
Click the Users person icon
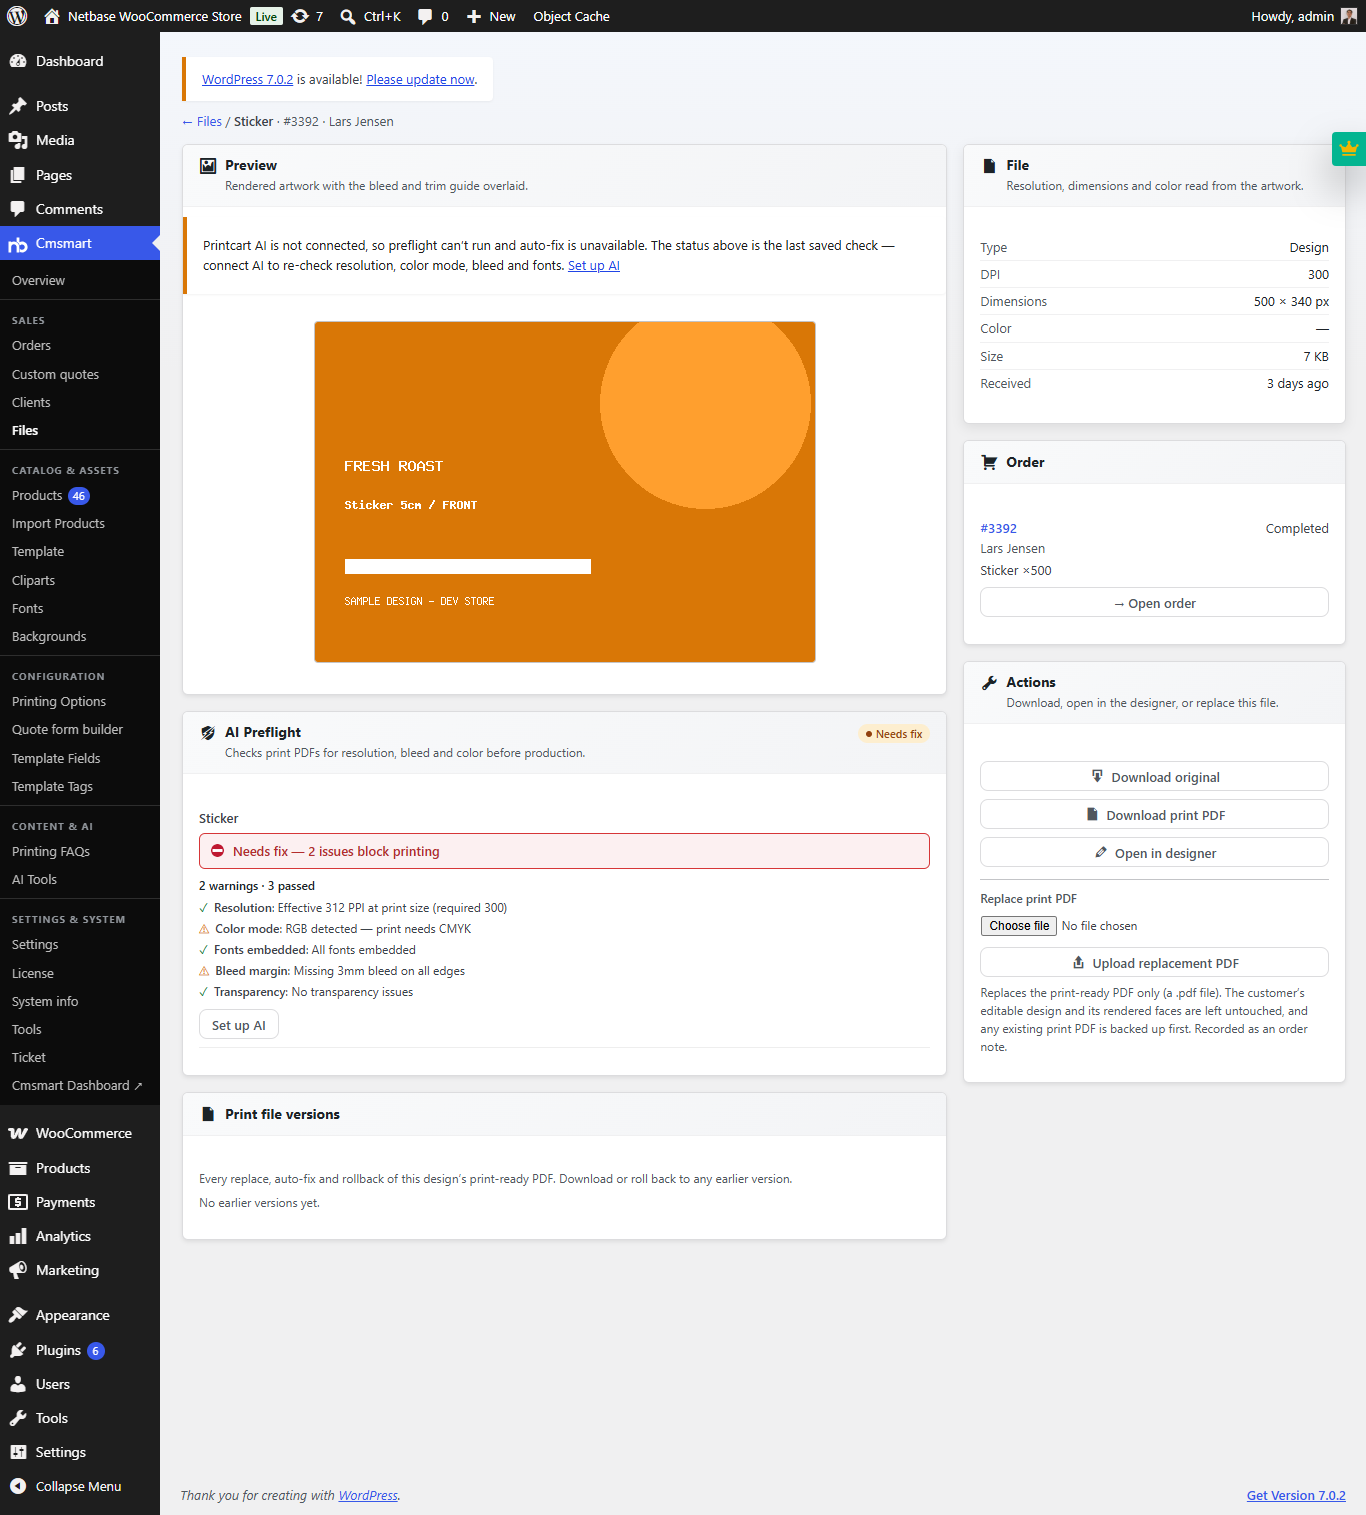18,1384
